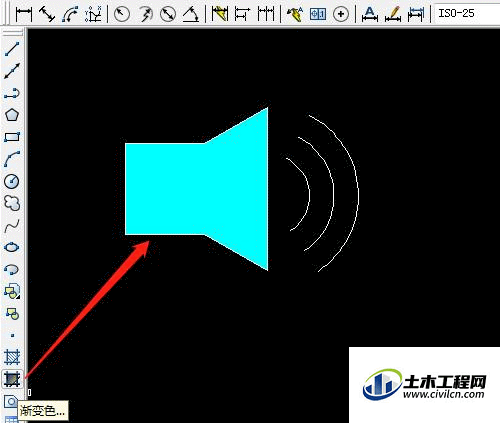Select the Ellipse tool

[12, 247]
